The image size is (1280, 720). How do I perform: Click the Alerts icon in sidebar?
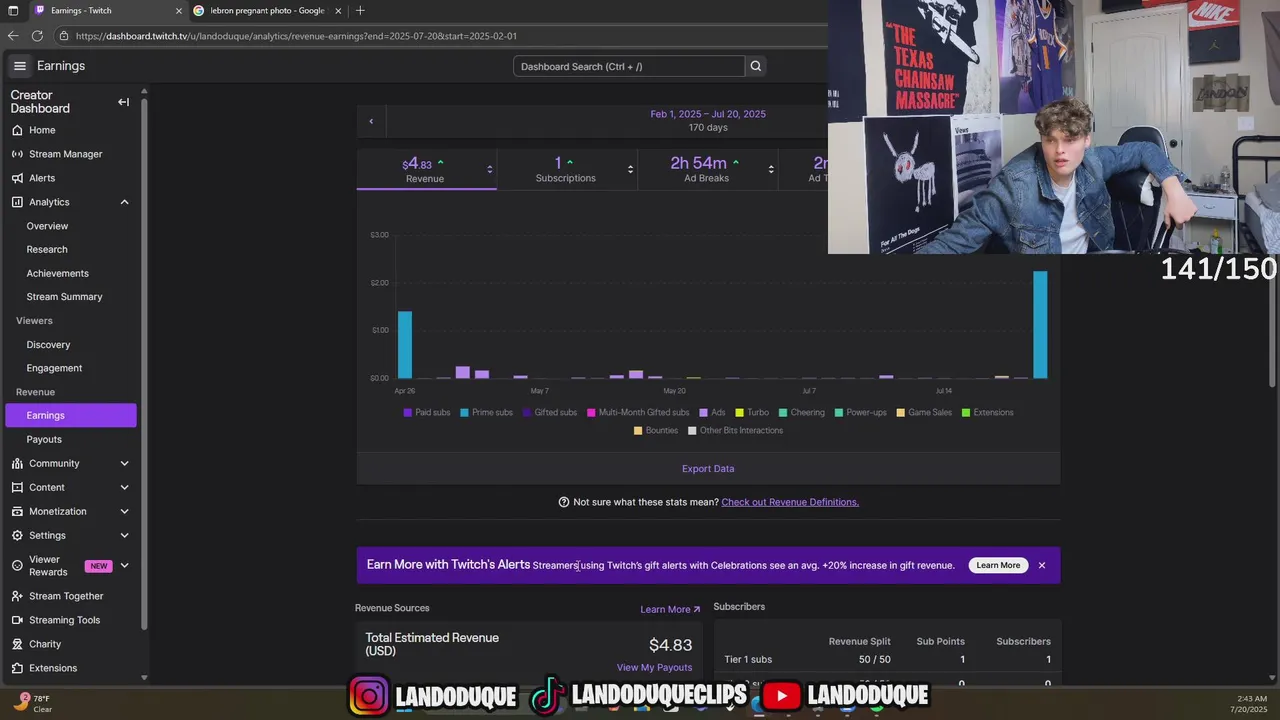[x=17, y=178]
